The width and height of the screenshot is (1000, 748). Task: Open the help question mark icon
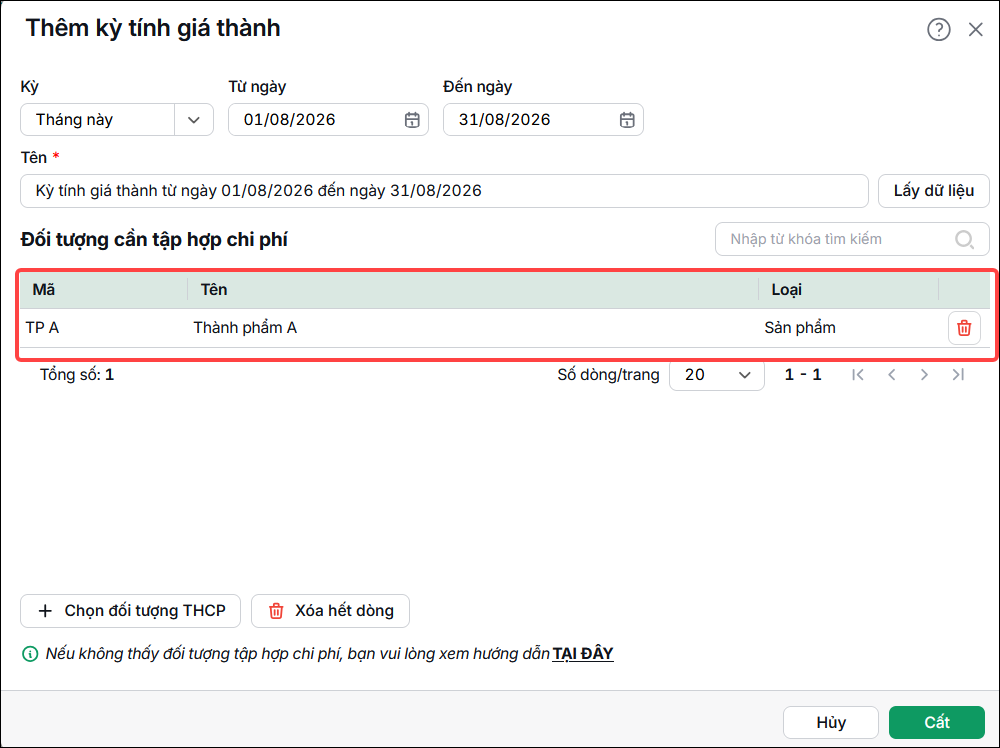click(938, 29)
